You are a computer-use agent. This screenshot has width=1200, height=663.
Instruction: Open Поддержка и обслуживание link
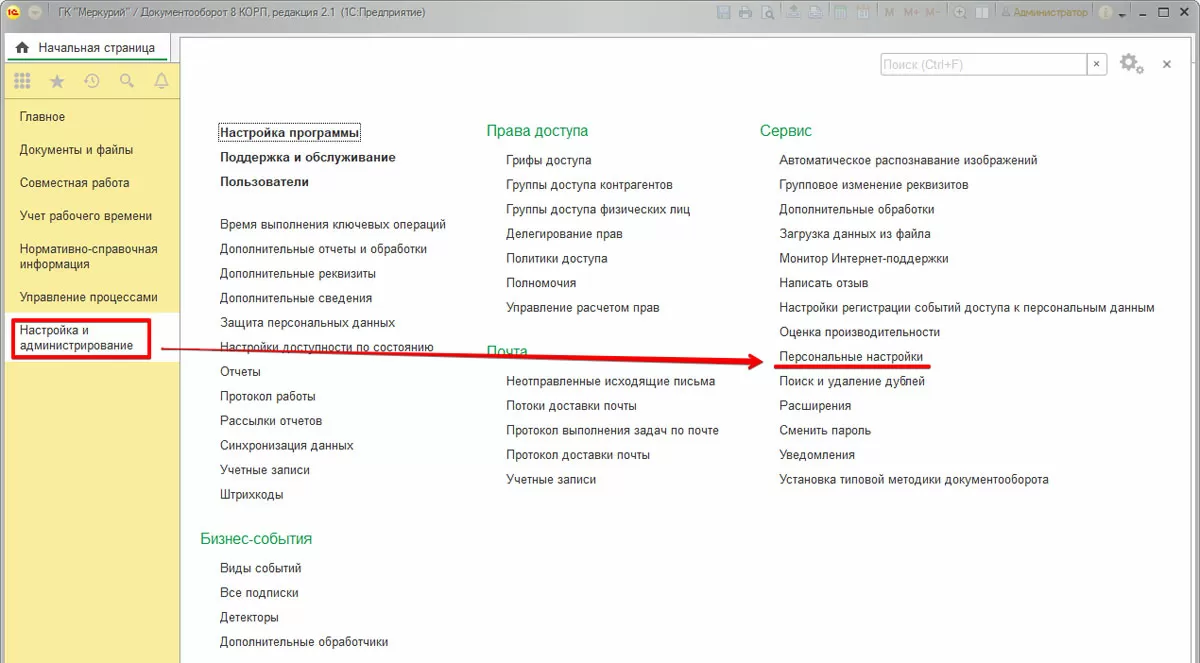point(308,157)
